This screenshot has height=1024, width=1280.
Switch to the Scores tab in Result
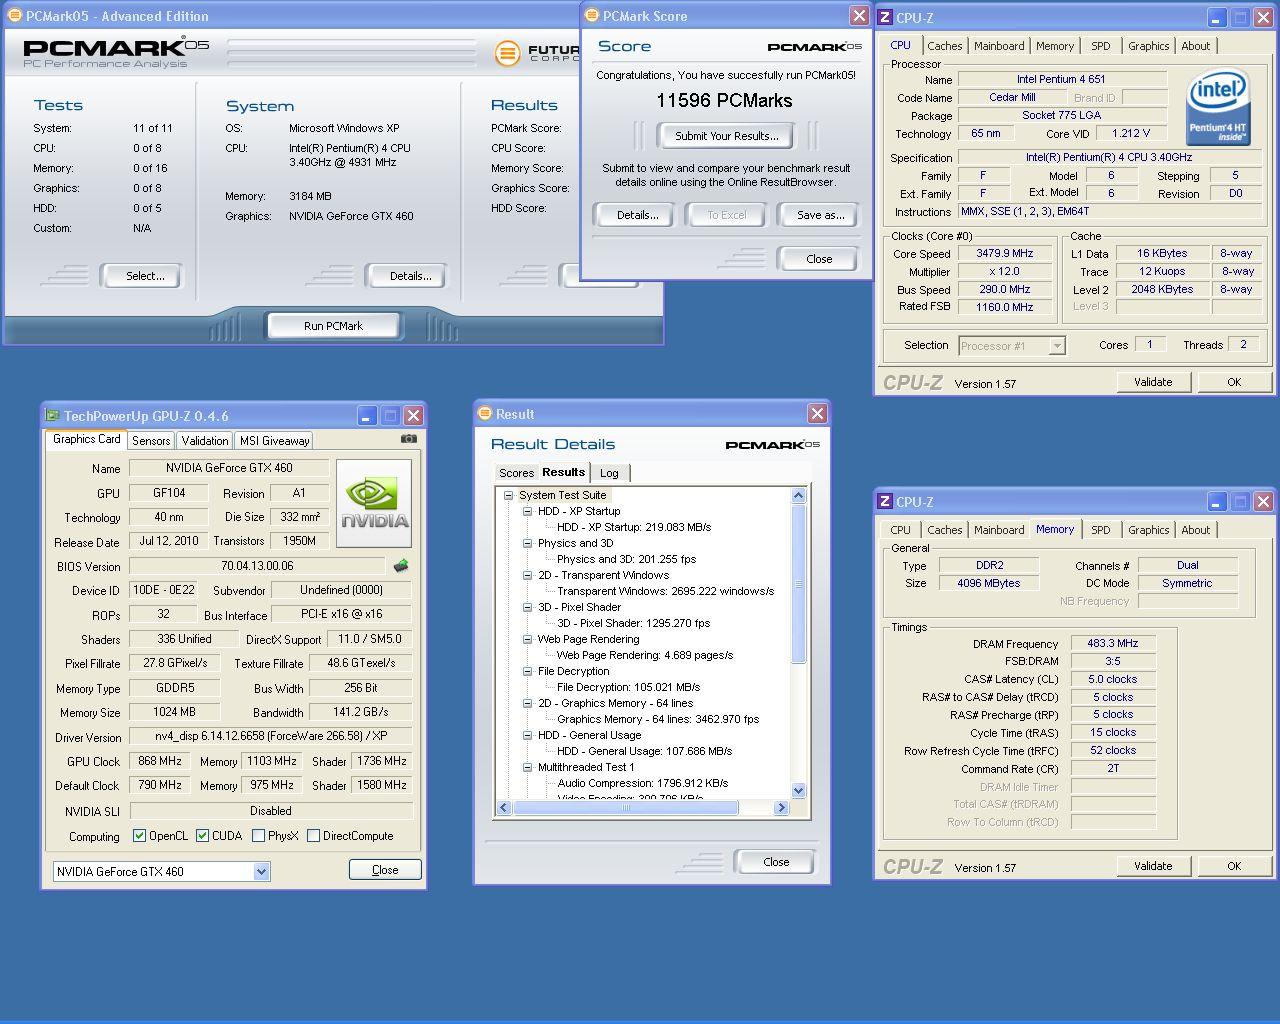point(516,473)
